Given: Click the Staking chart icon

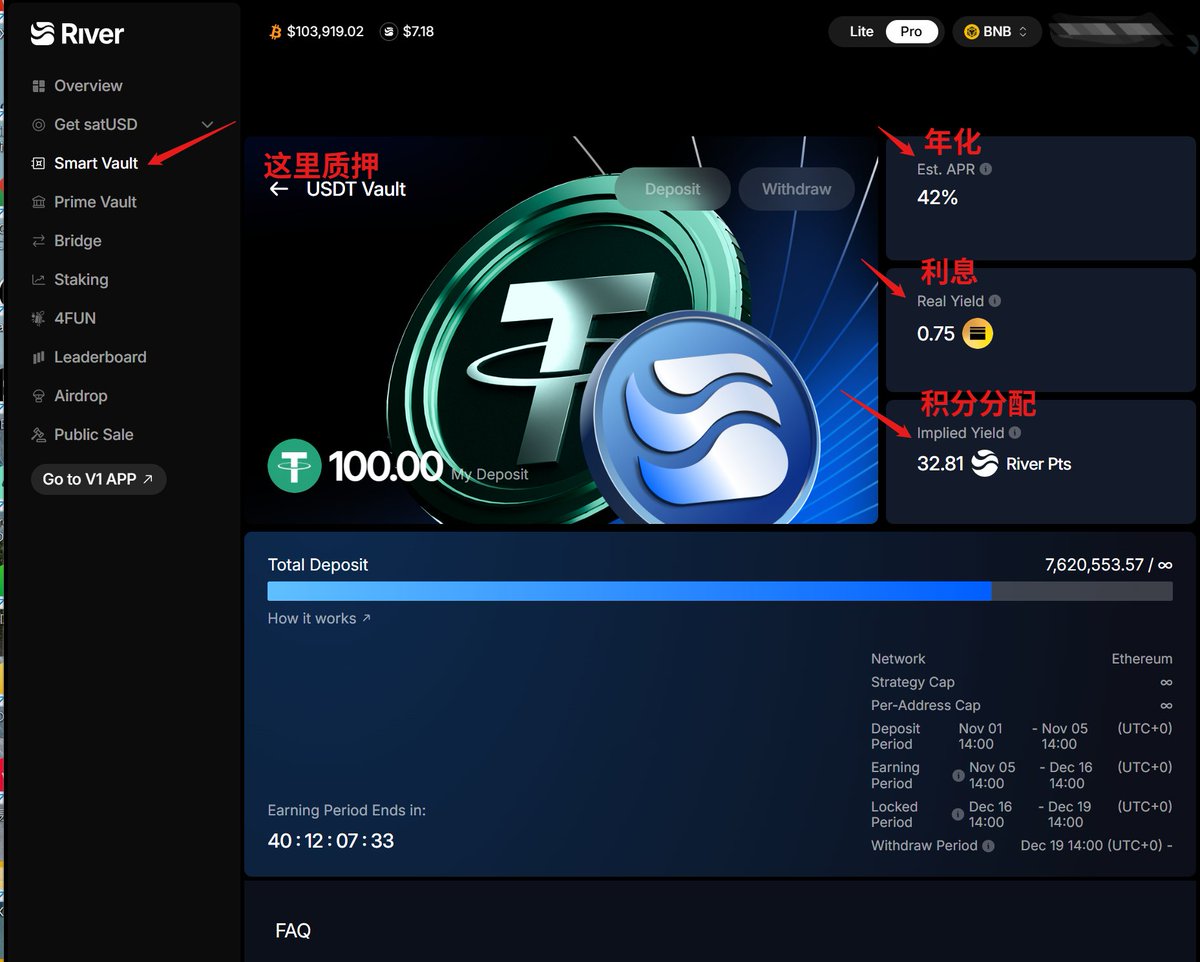Looking at the screenshot, I should pyautogui.click(x=39, y=280).
